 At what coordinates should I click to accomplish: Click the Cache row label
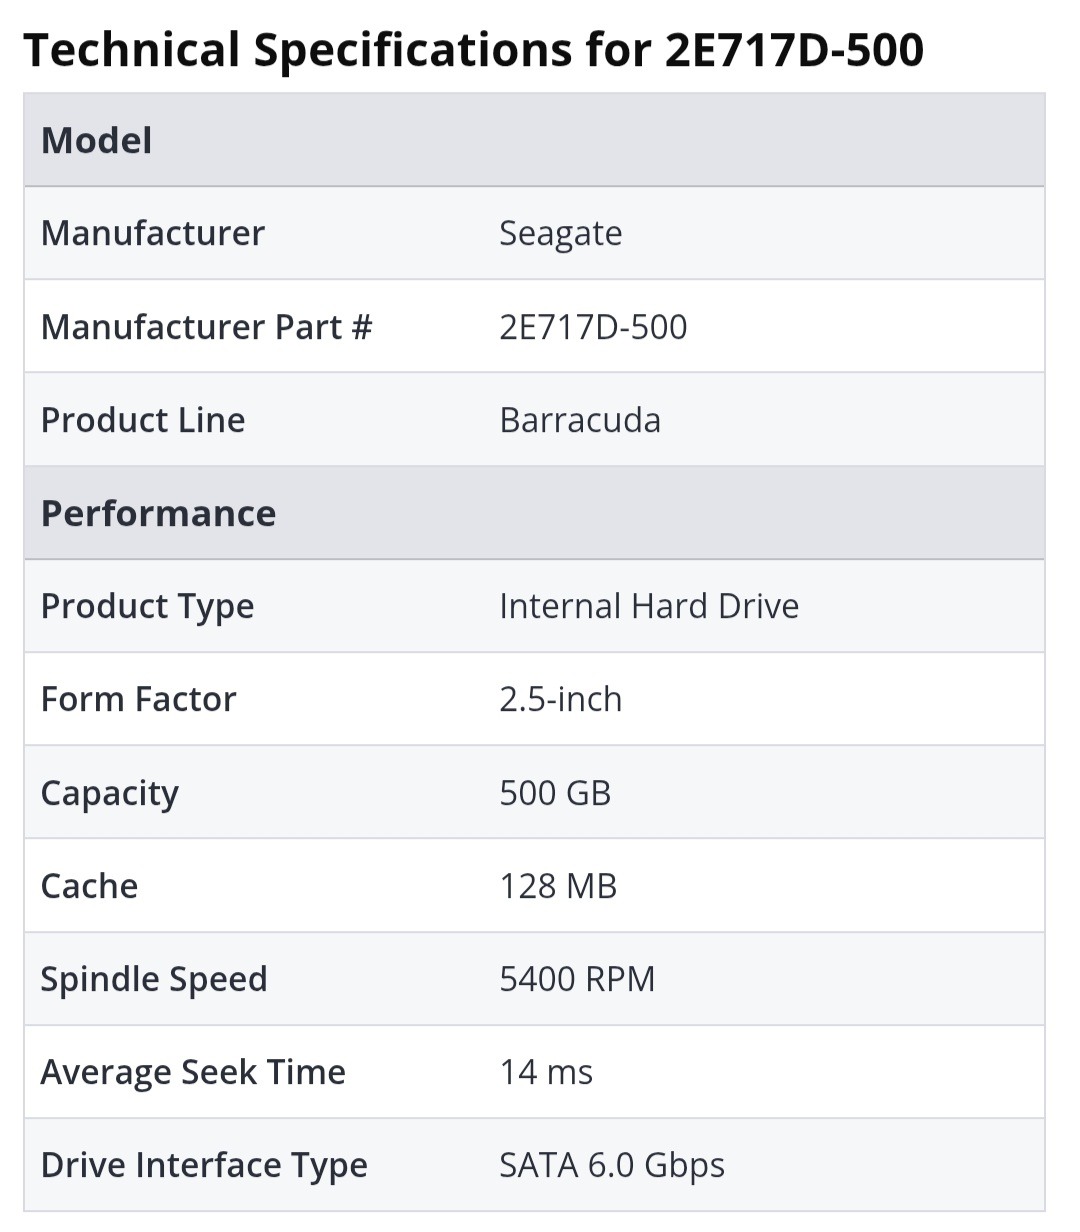tap(89, 886)
